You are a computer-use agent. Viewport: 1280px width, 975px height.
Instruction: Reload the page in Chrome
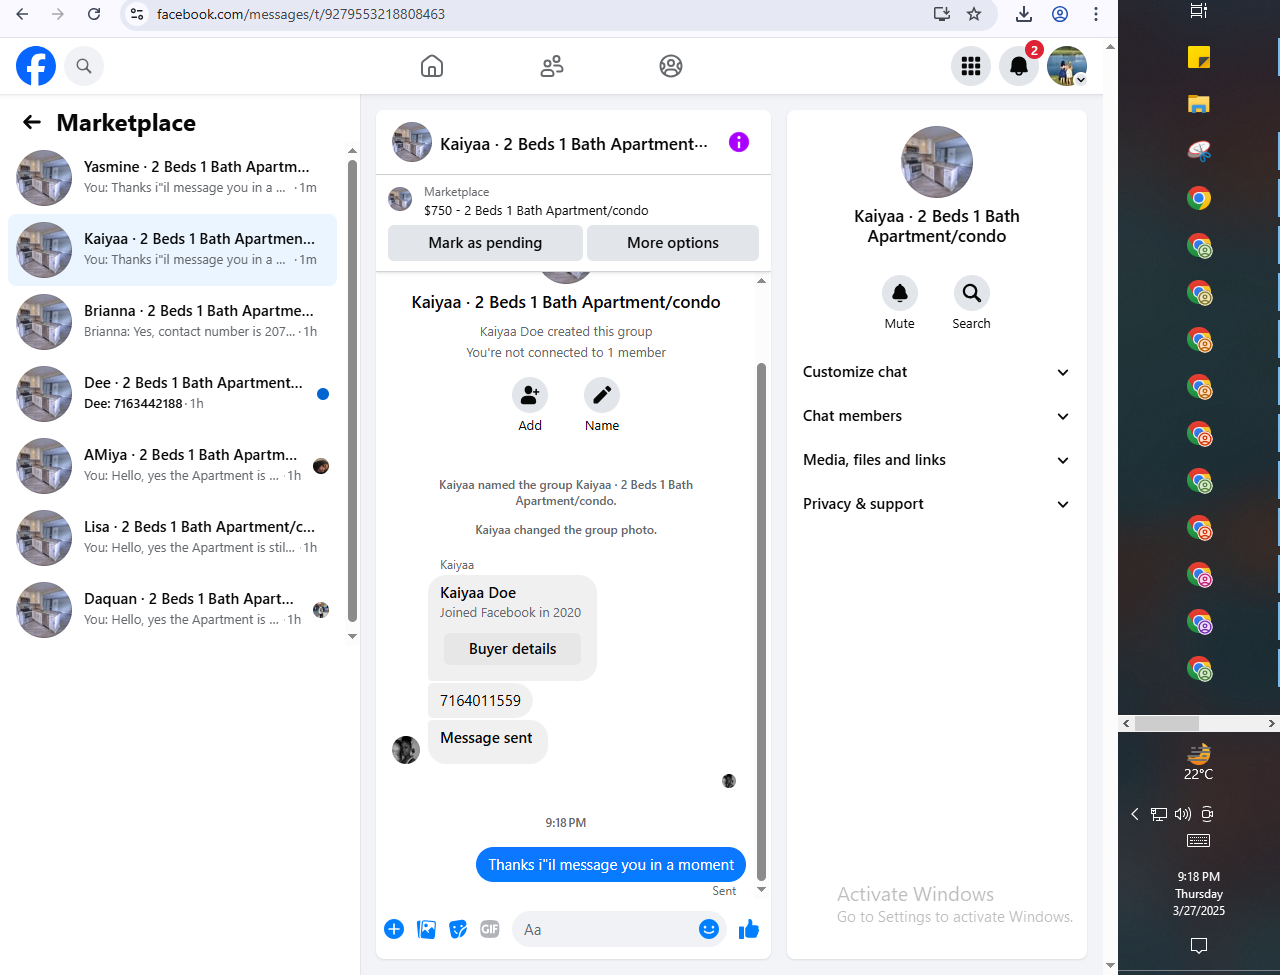pos(94,14)
